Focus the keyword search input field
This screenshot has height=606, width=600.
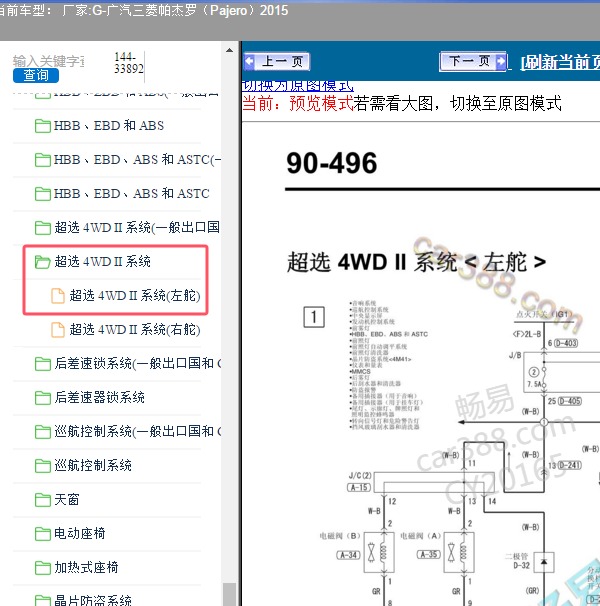(x=48, y=61)
